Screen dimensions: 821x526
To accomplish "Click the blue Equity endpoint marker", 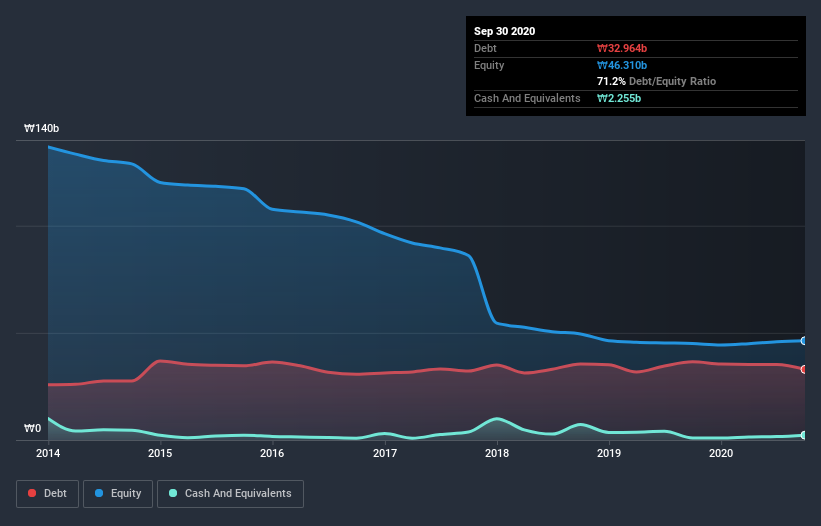I will pyautogui.click(x=804, y=341).
